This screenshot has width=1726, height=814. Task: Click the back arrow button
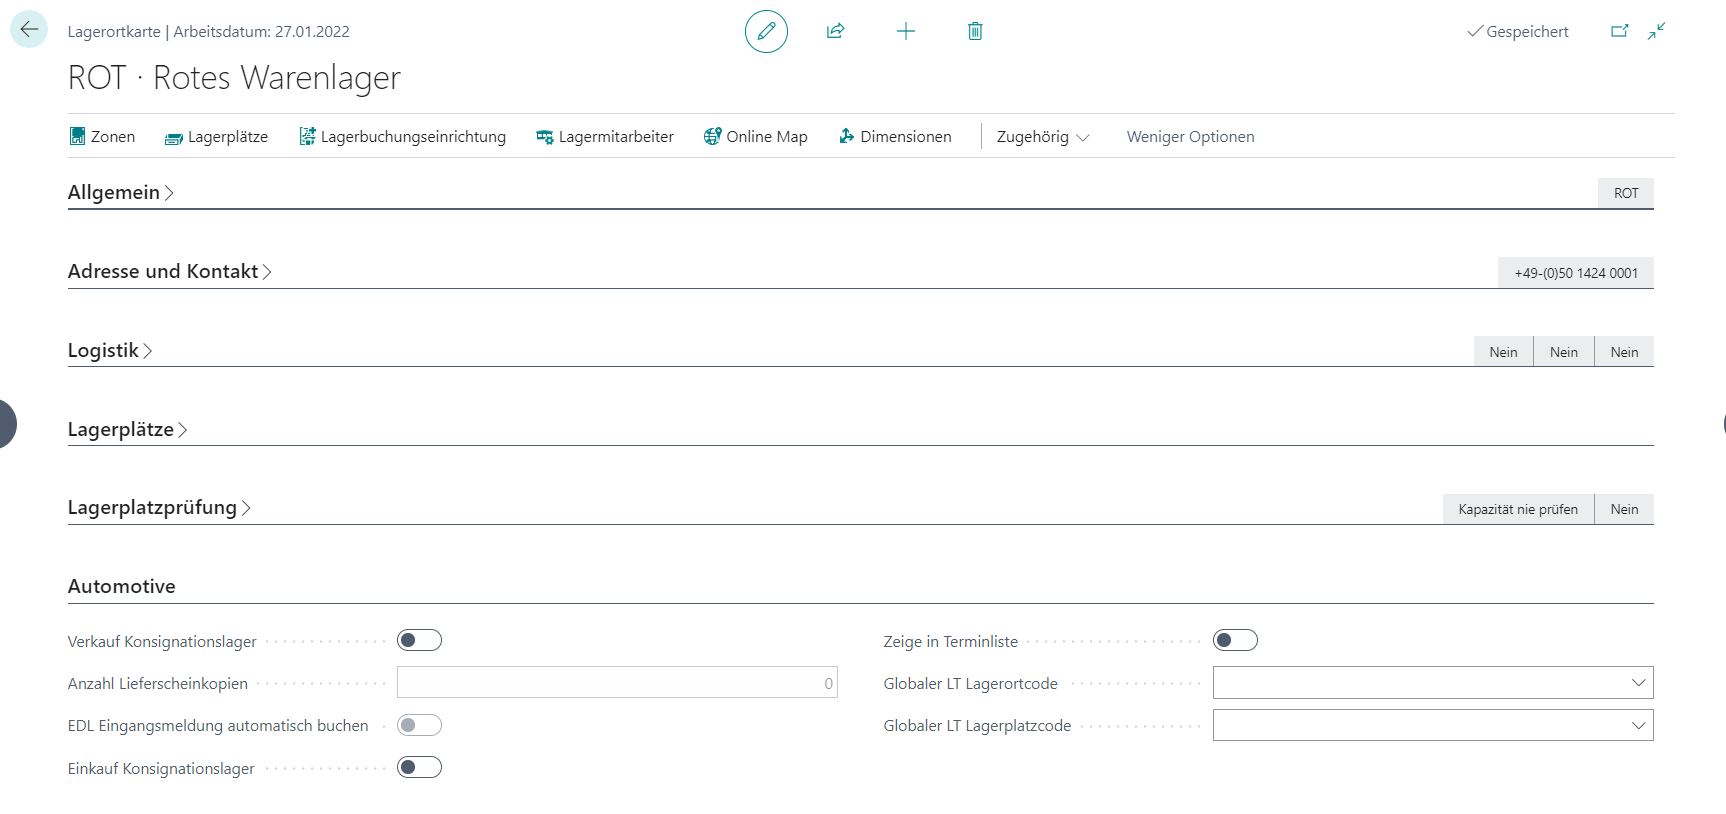[x=29, y=30]
